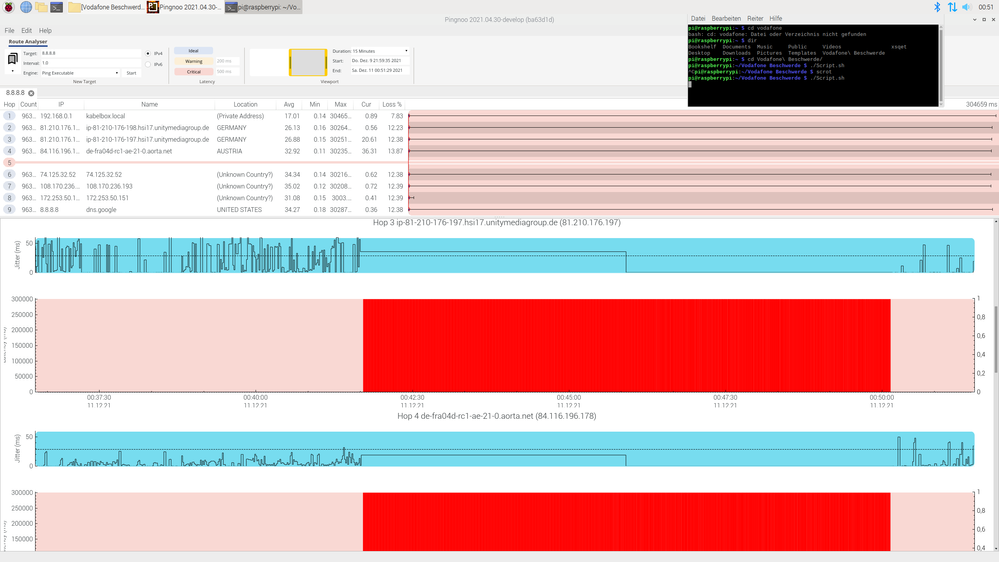Image resolution: width=999 pixels, height=562 pixels.
Task: Select the IPv4 radio button
Action: 148,54
